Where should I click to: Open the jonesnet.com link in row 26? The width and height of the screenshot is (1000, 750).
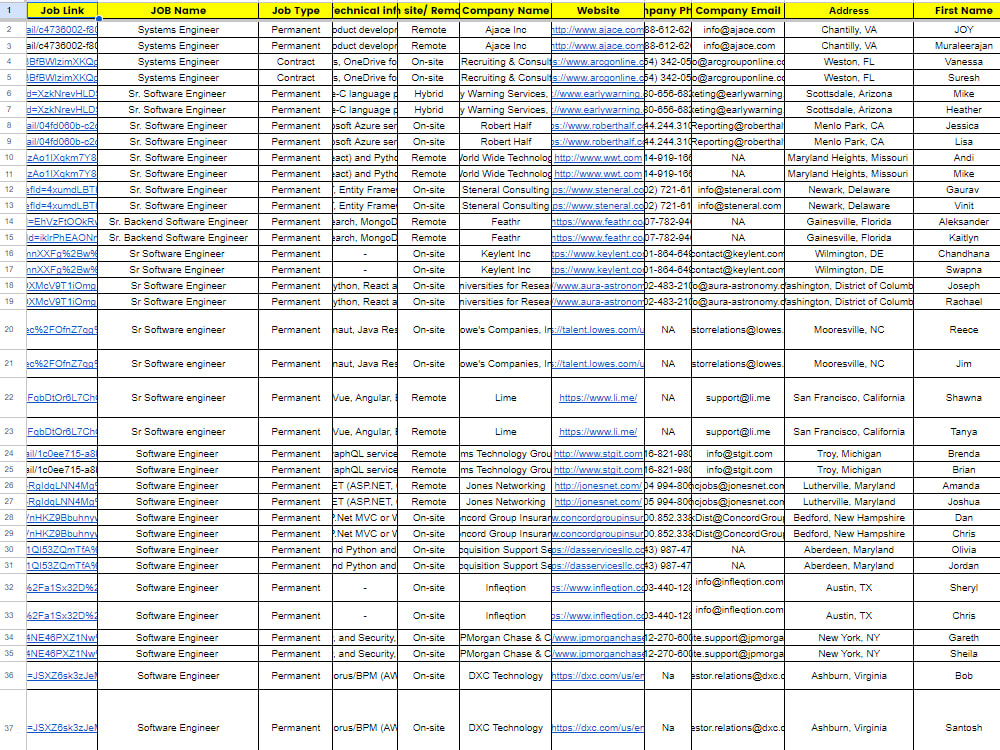(x=598, y=486)
